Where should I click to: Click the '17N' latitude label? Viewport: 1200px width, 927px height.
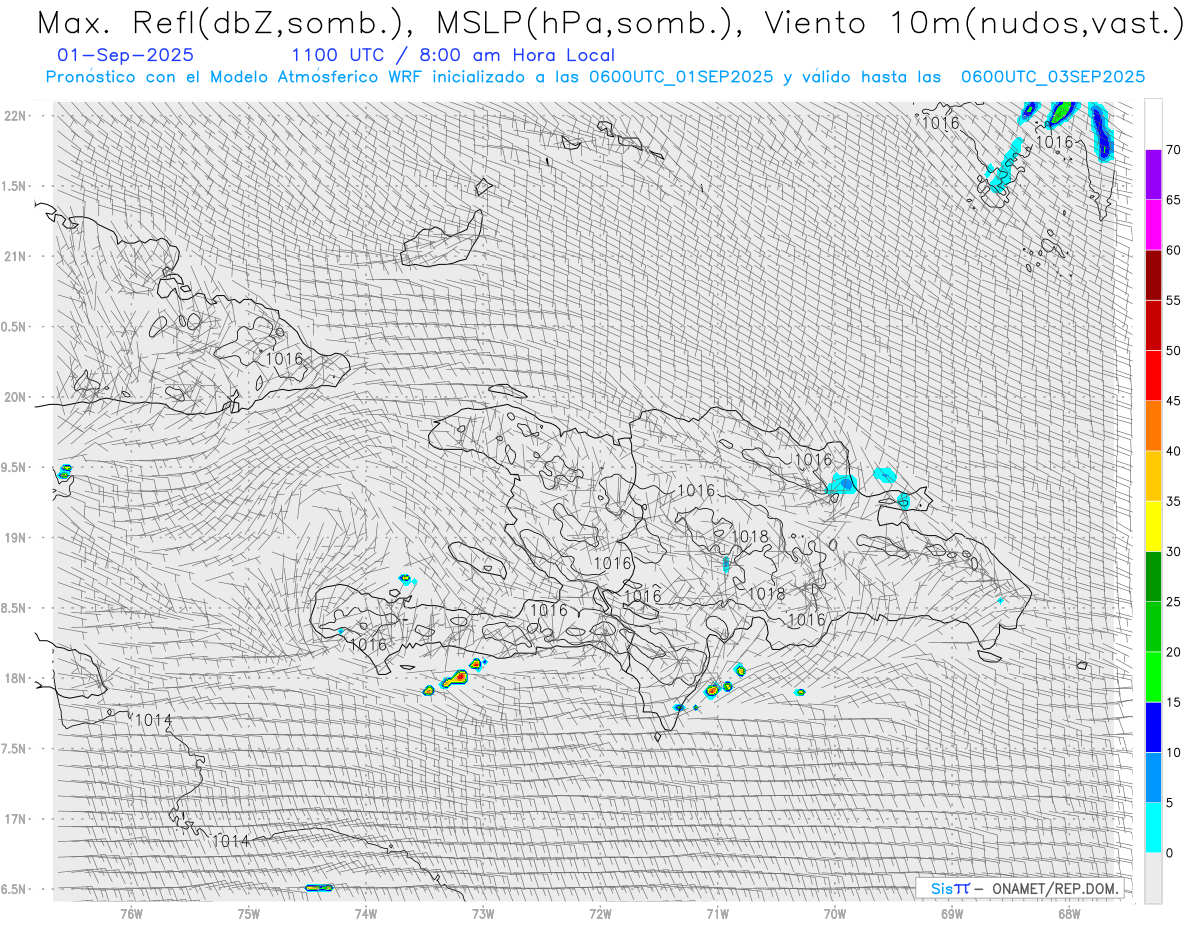[x=17, y=819]
